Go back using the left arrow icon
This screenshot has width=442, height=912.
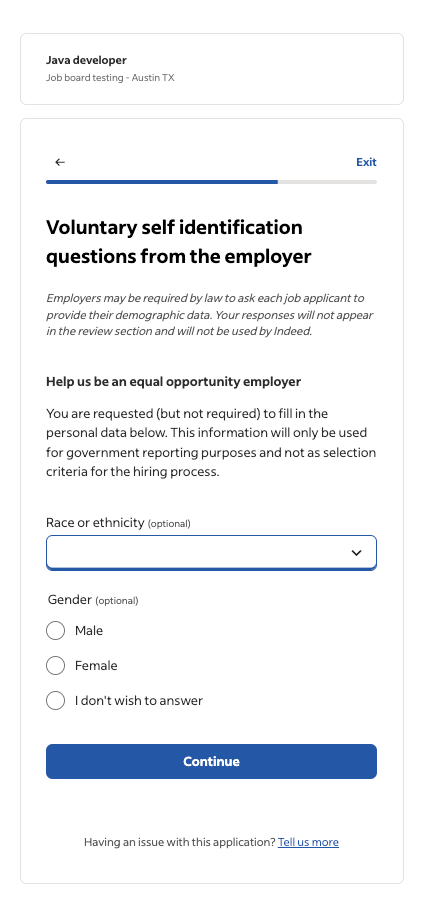(x=60, y=162)
